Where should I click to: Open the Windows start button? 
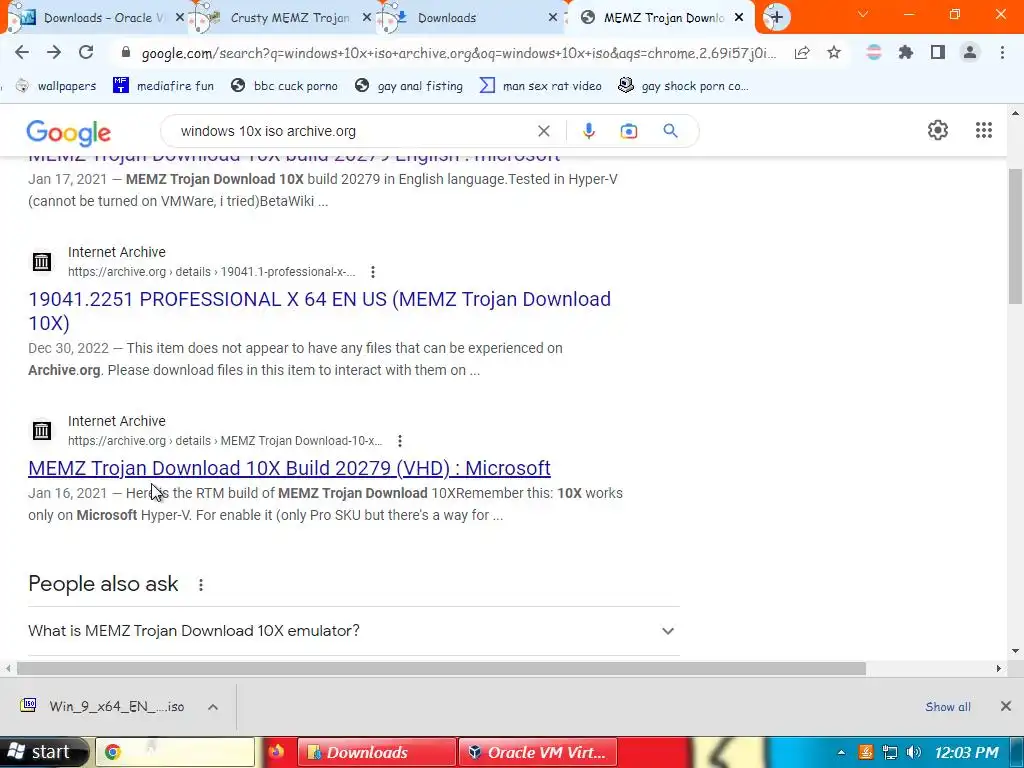point(44,752)
